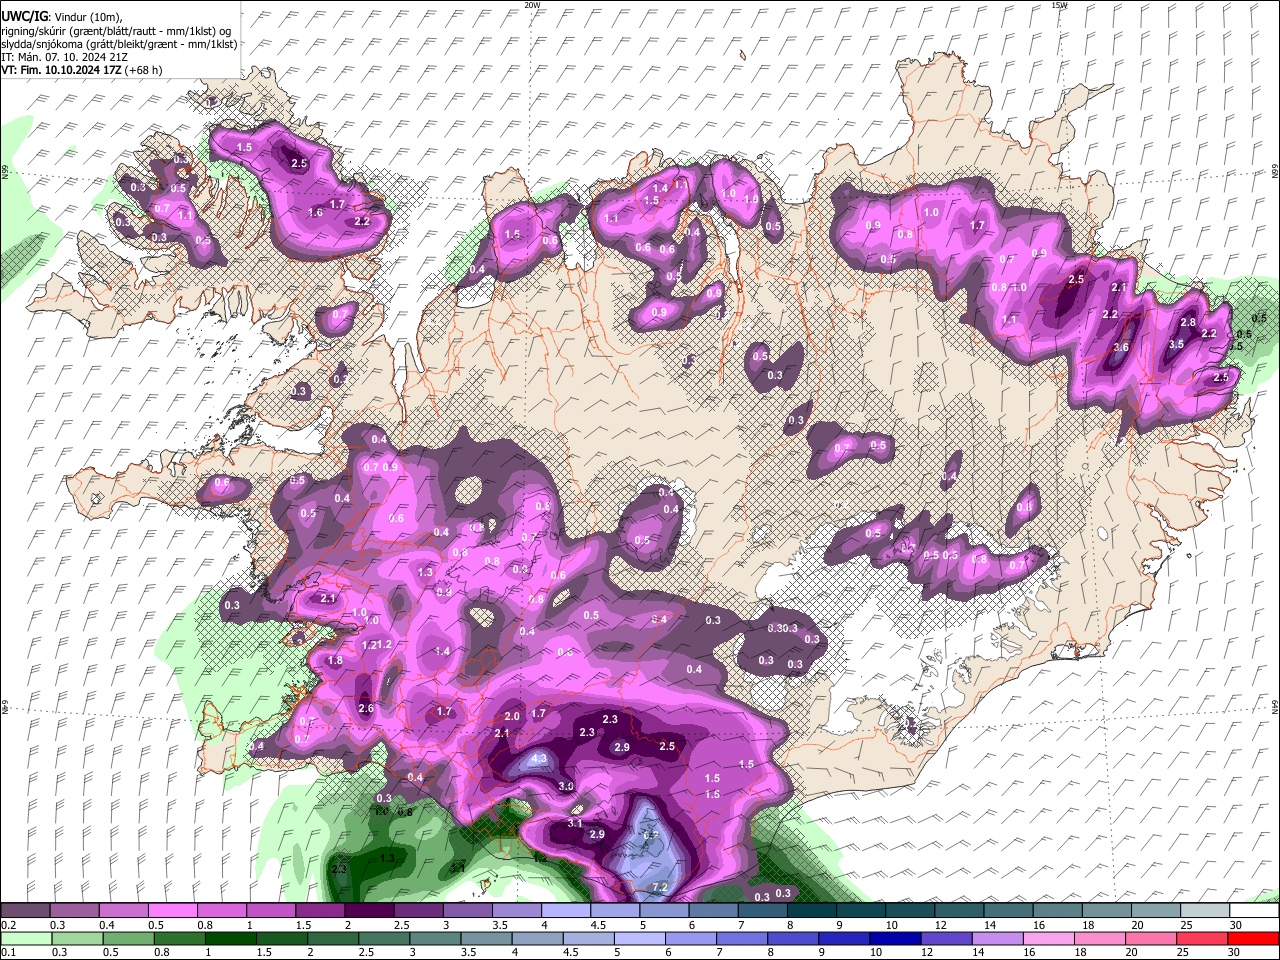Click the dark grey-purple first snow legend swatch
Screen dimensions: 1280x960
tap(26, 911)
